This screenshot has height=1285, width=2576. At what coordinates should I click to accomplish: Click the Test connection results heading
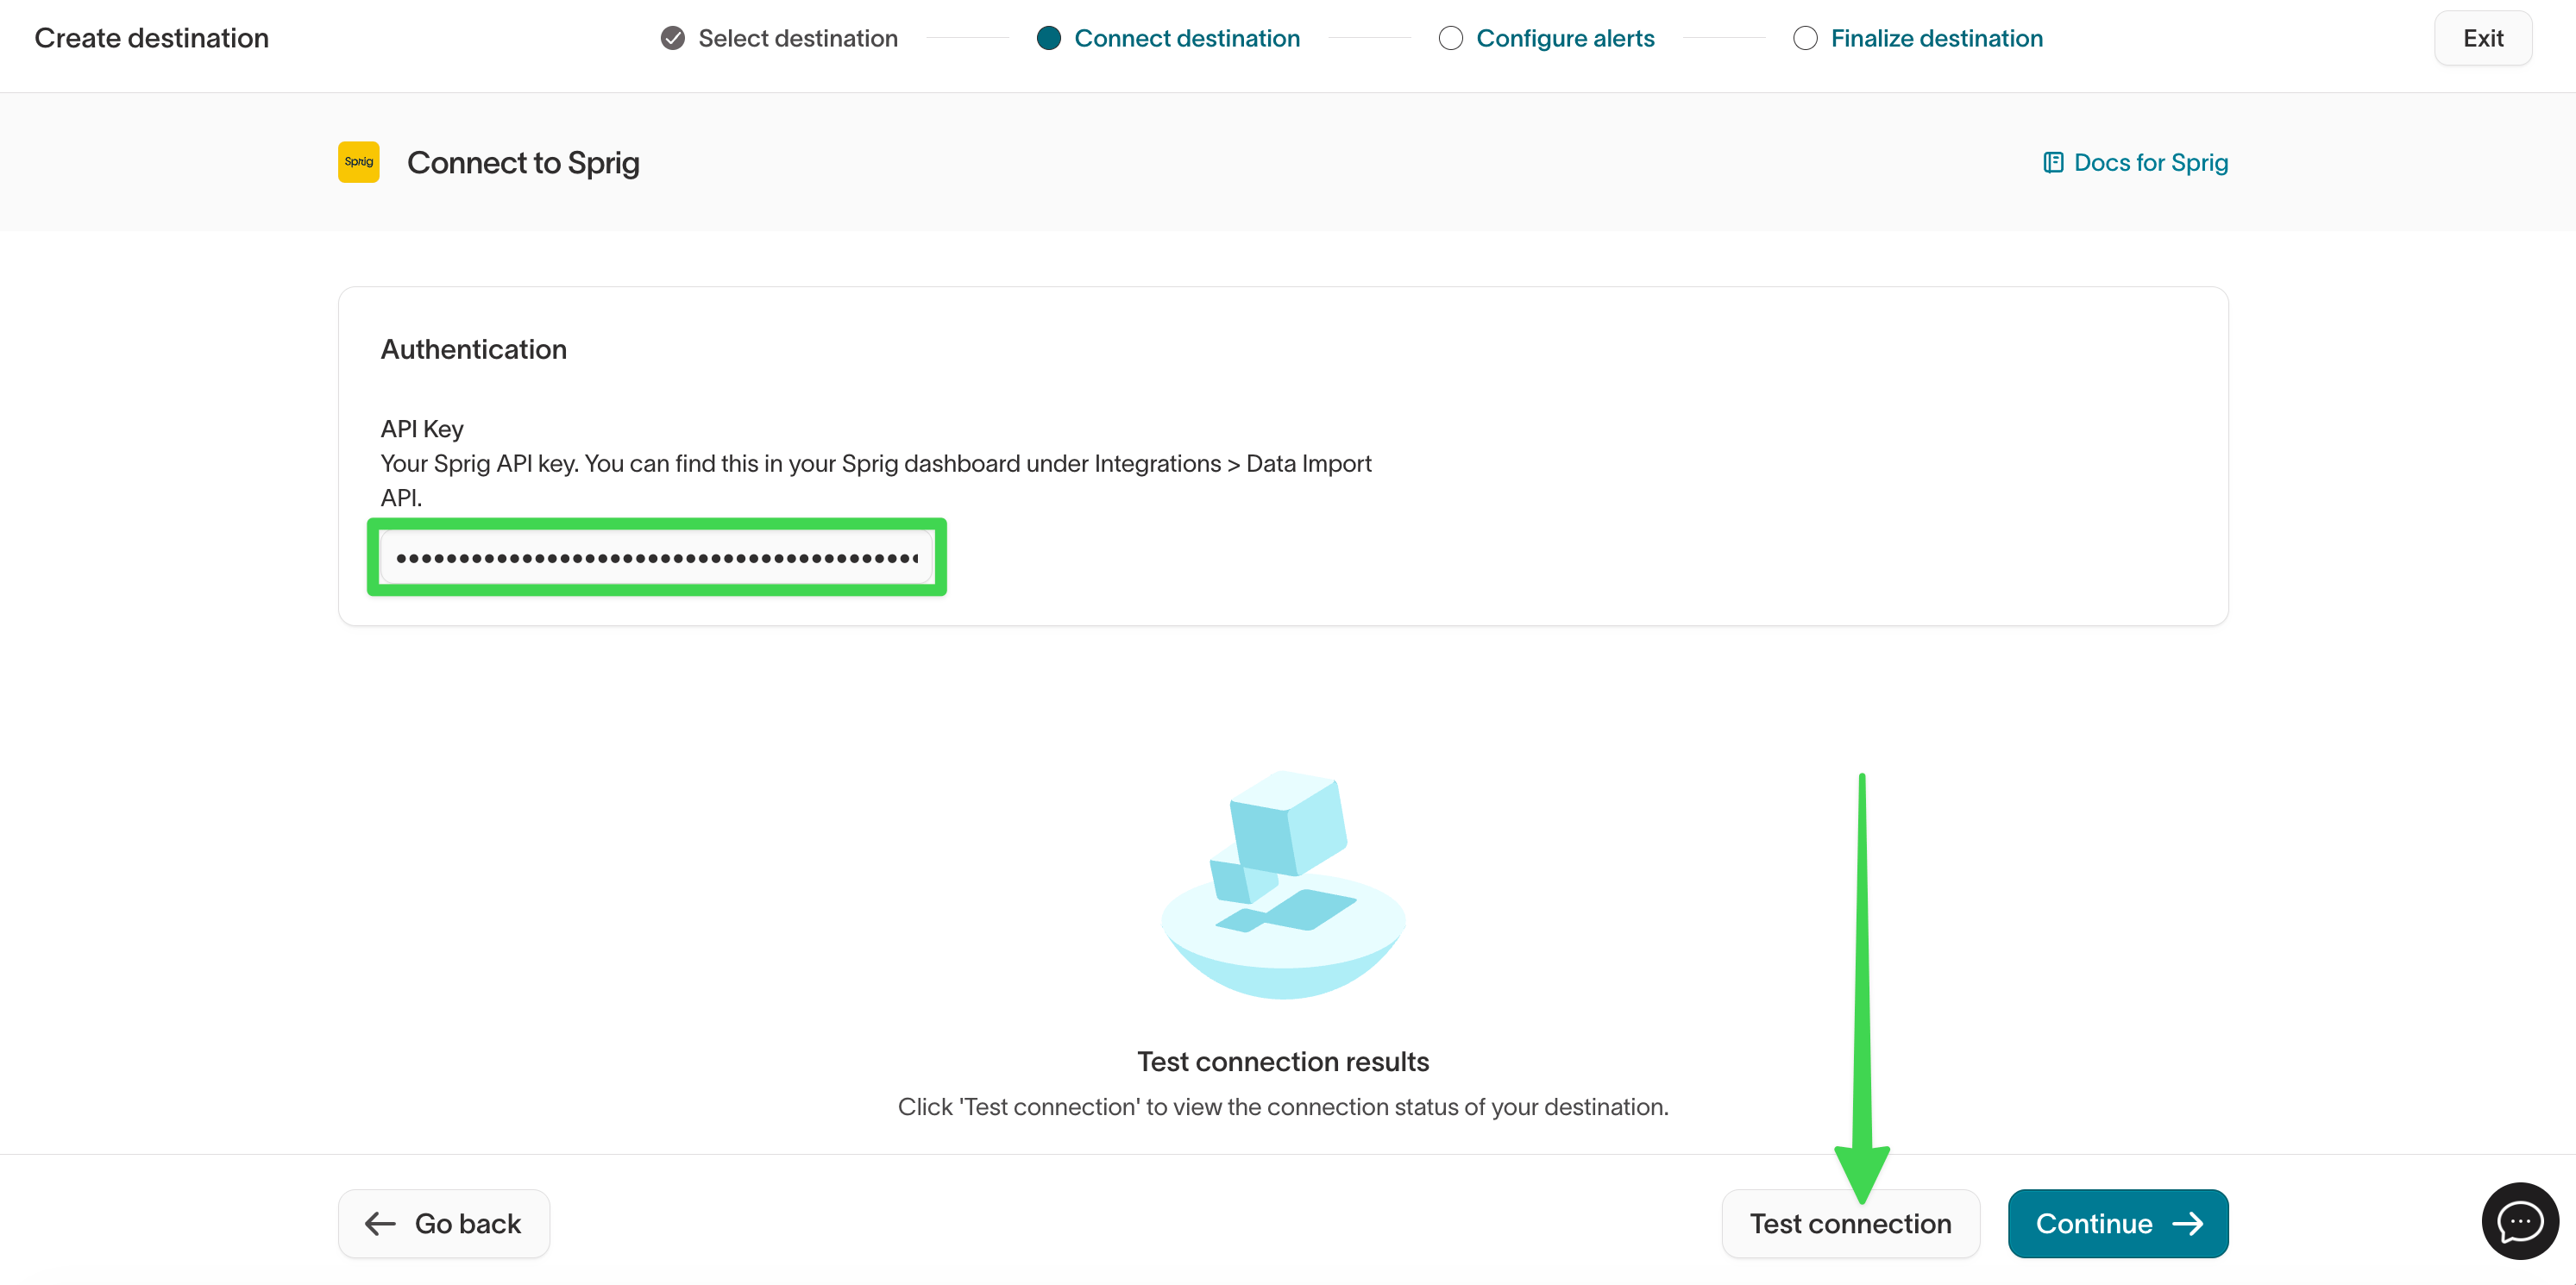tap(1283, 1061)
